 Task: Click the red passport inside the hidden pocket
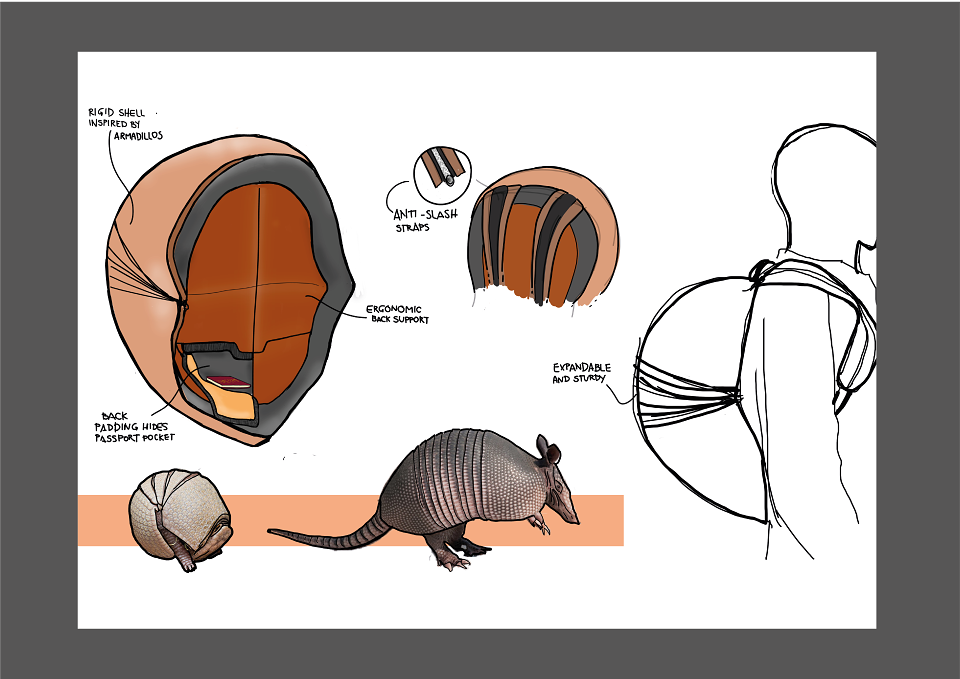pyautogui.click(x=228, y=382)
